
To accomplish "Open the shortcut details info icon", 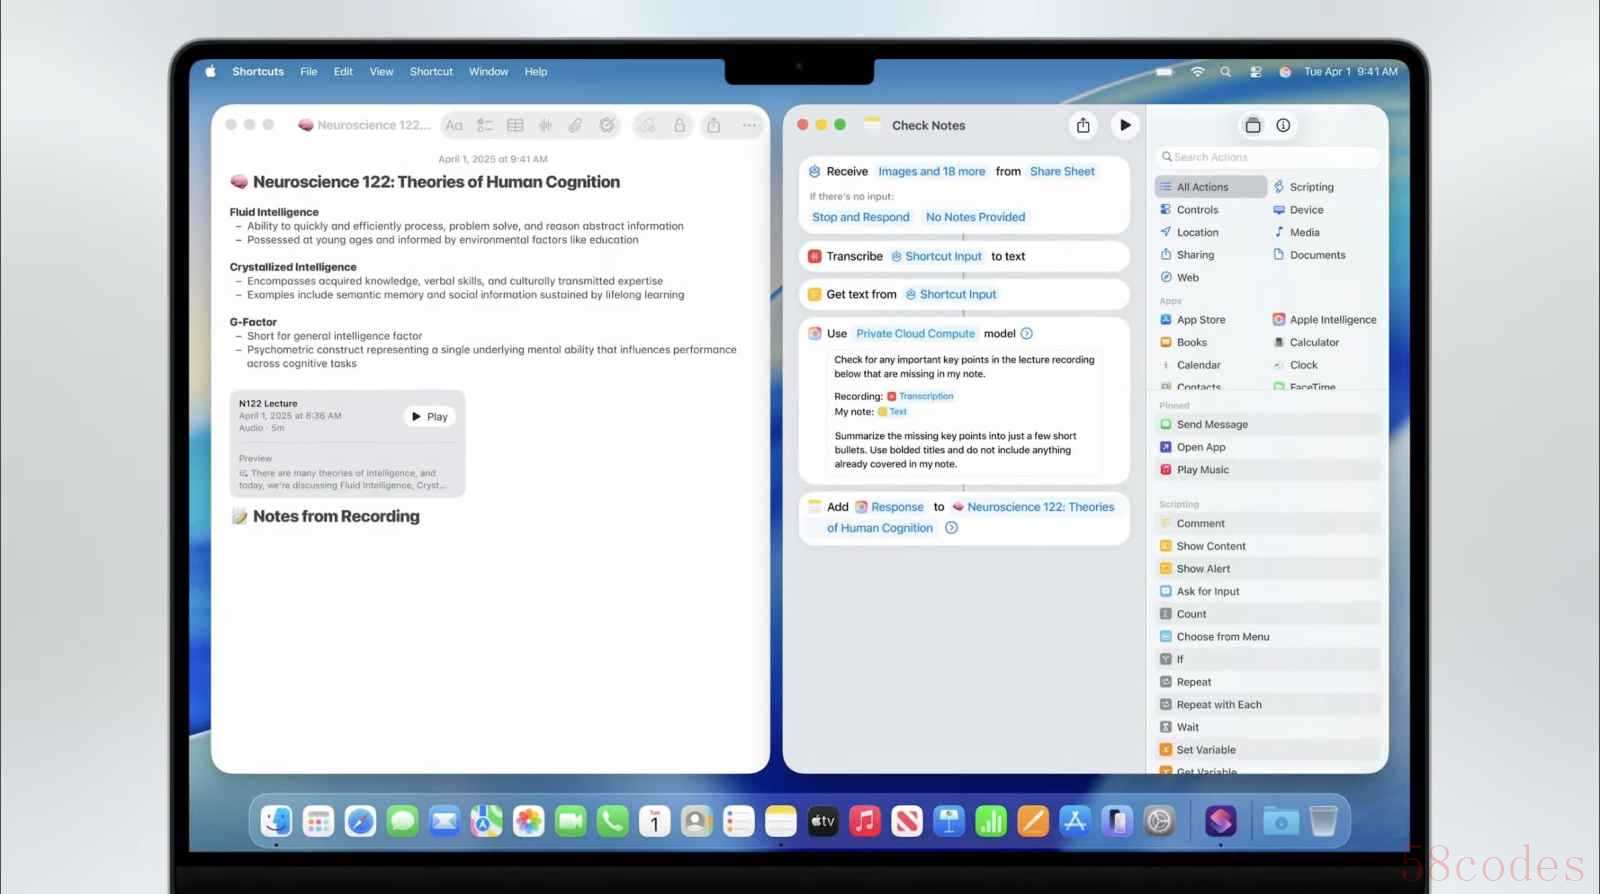I will click(x=1283, y=125).
